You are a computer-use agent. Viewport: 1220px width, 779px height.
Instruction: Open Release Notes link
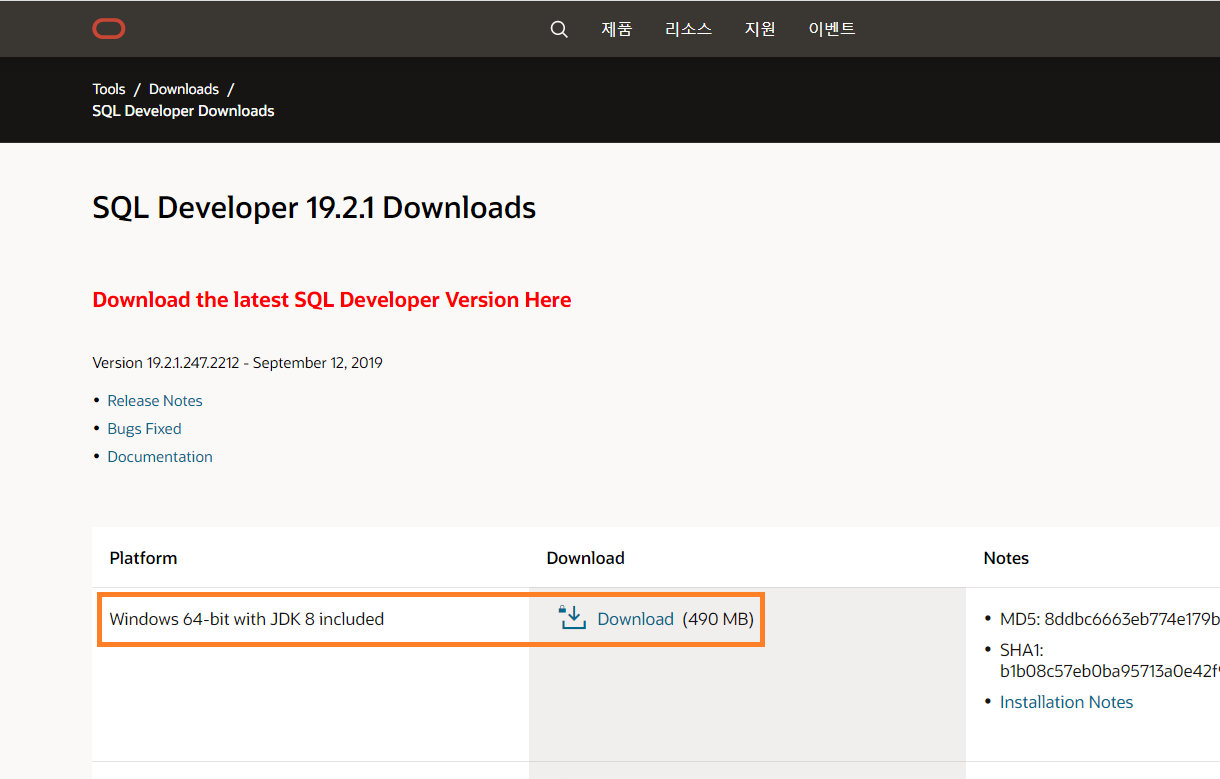[155, 400]
